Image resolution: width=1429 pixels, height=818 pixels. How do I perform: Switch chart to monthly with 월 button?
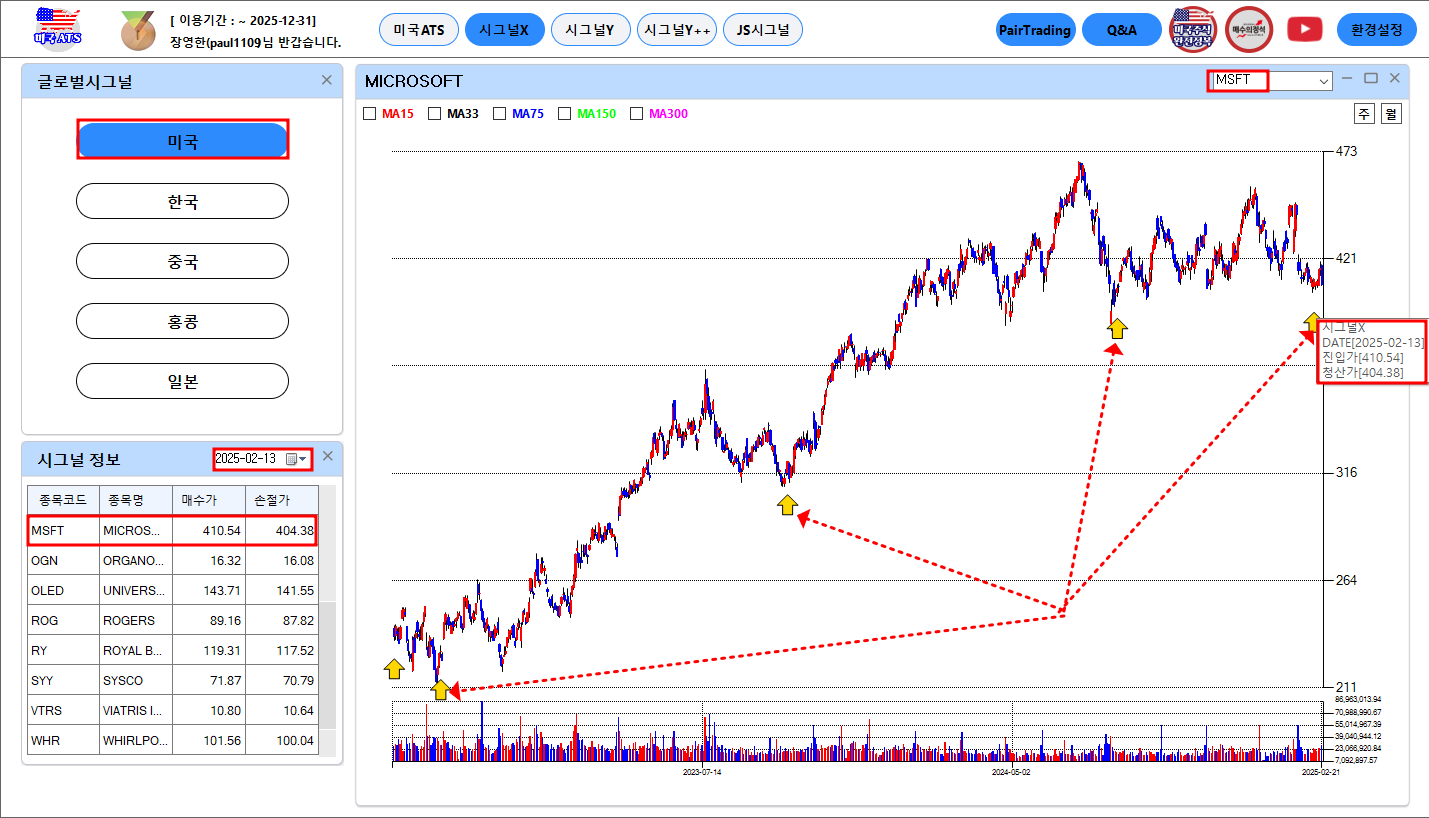1391,114
